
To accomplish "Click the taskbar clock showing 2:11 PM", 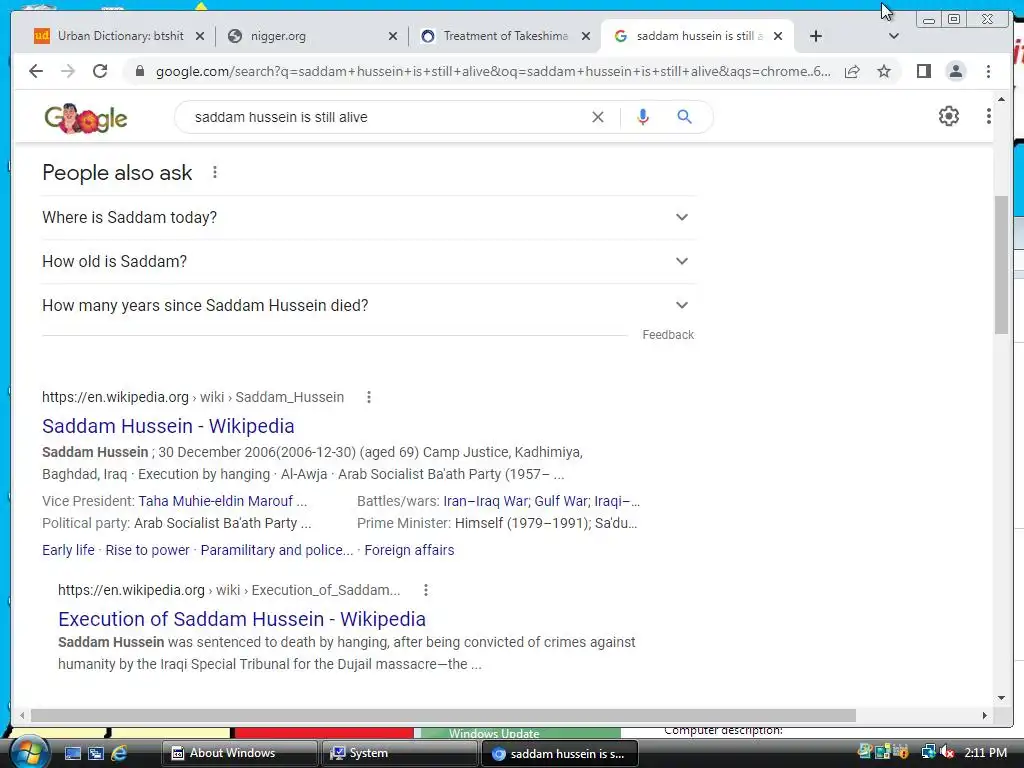I will click(x=985, y=752).
